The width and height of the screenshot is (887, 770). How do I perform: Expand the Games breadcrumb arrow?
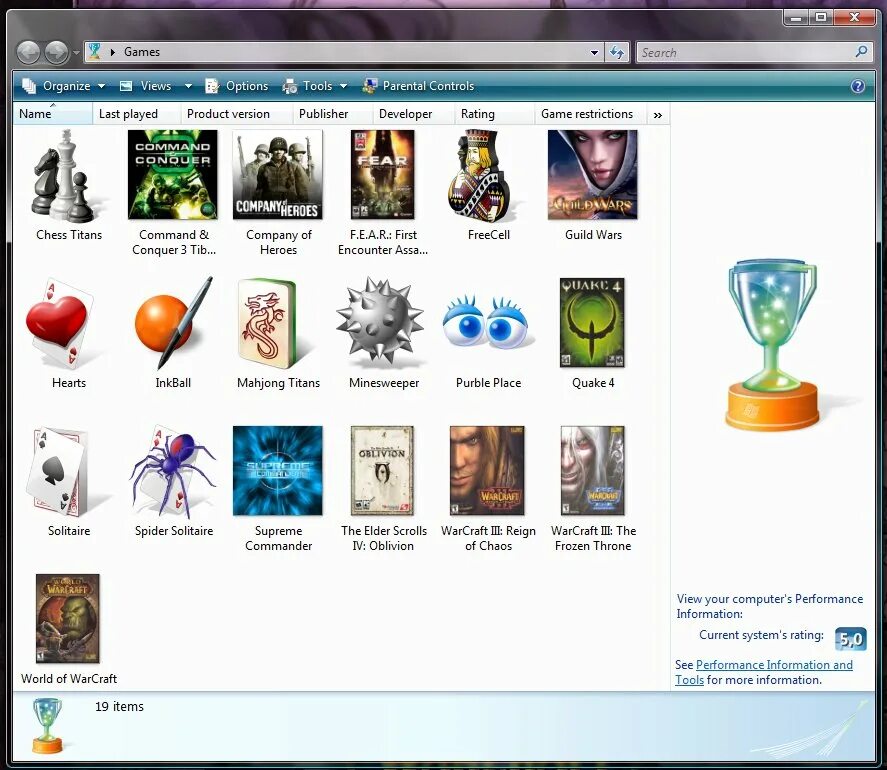[113, 52]
